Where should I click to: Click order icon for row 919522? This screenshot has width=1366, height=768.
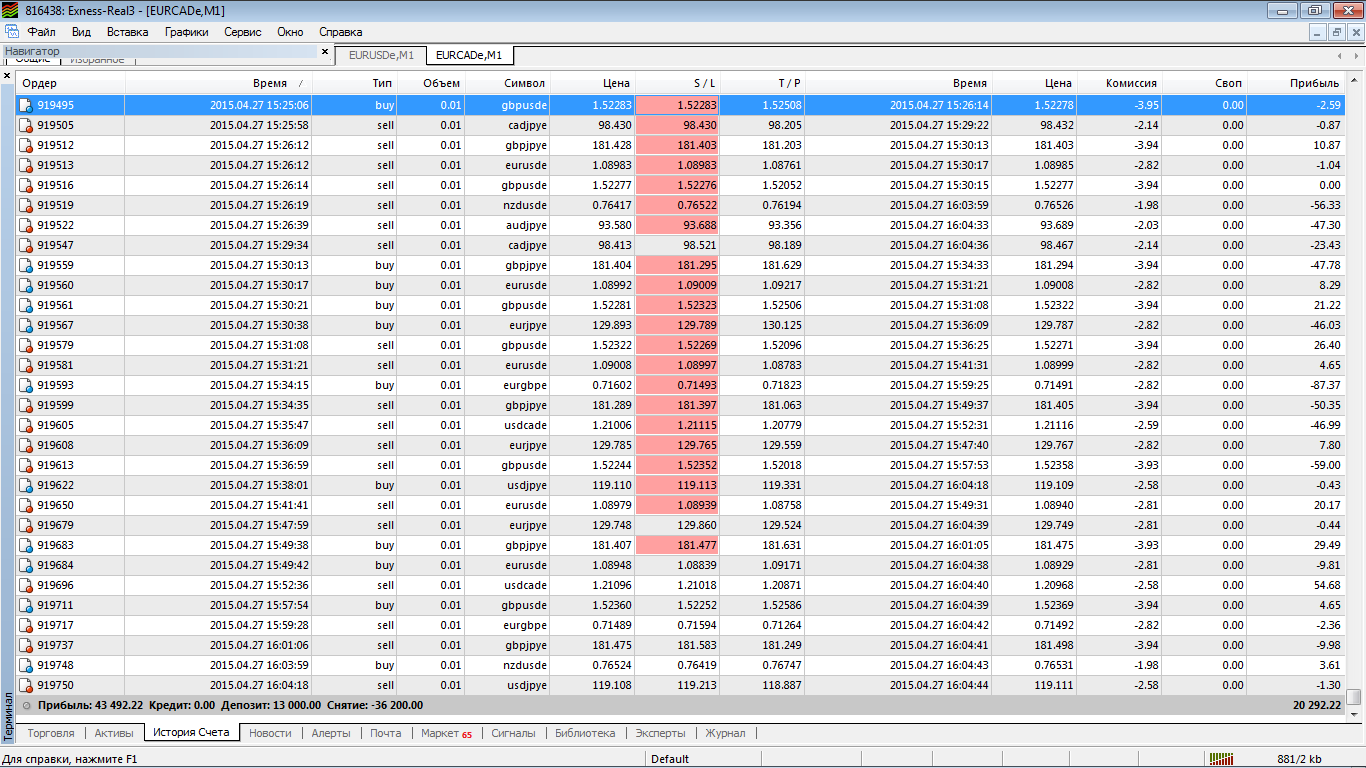[x=26, y=225]
